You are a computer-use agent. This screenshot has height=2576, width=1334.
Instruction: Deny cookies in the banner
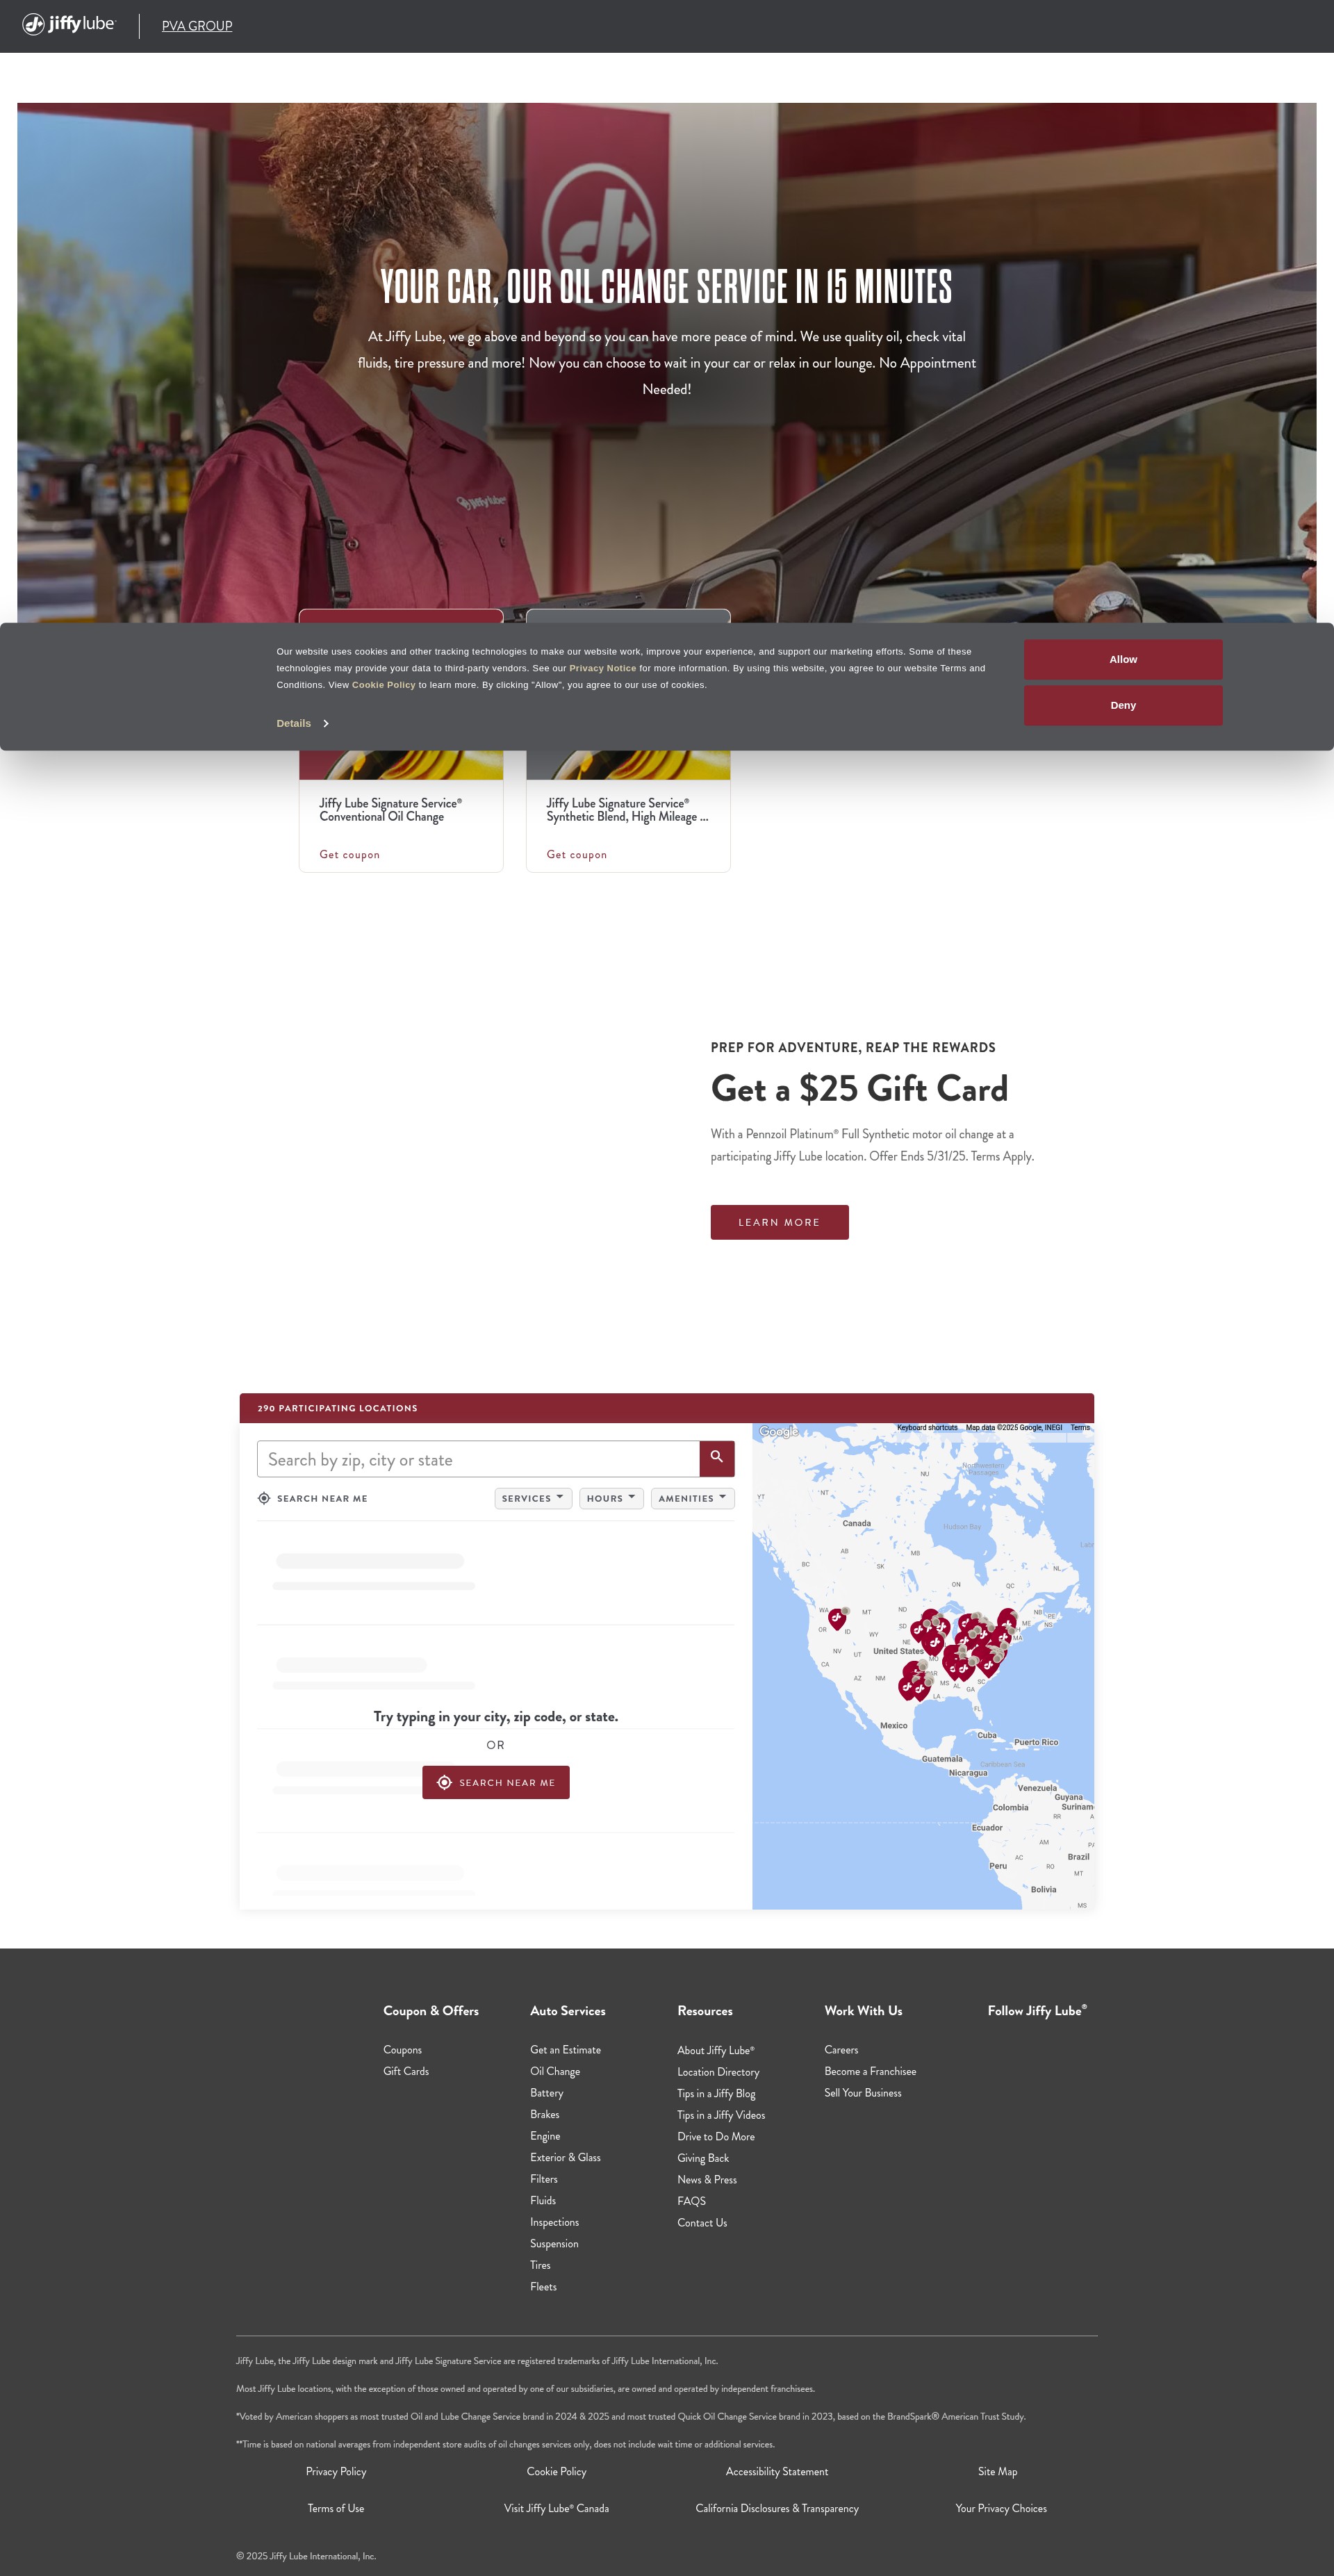[x=1122, y=705]
